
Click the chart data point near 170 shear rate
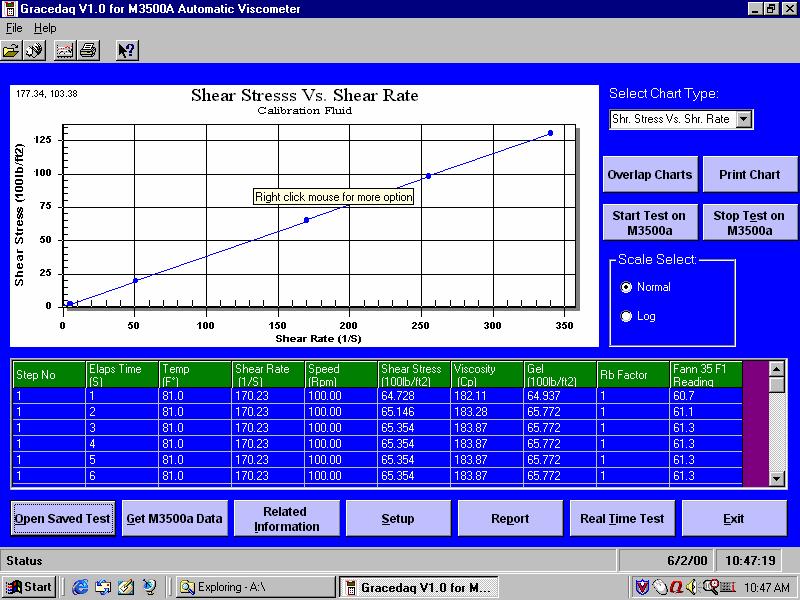(307, 220)
